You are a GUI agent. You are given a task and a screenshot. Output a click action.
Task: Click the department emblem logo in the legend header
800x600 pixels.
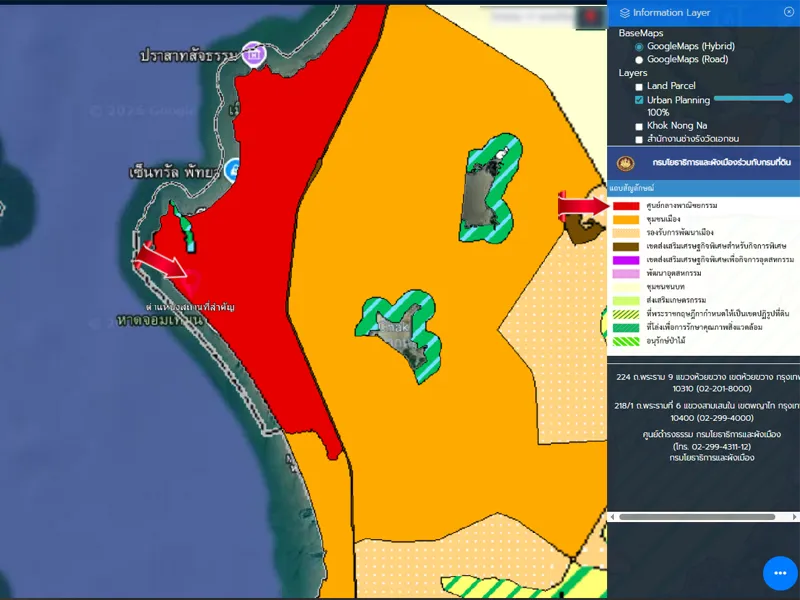(x=626, y=163)
